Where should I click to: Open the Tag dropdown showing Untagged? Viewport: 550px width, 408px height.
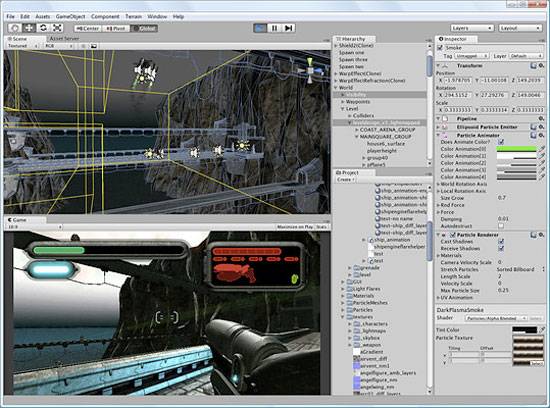click(x=471, y=56)
